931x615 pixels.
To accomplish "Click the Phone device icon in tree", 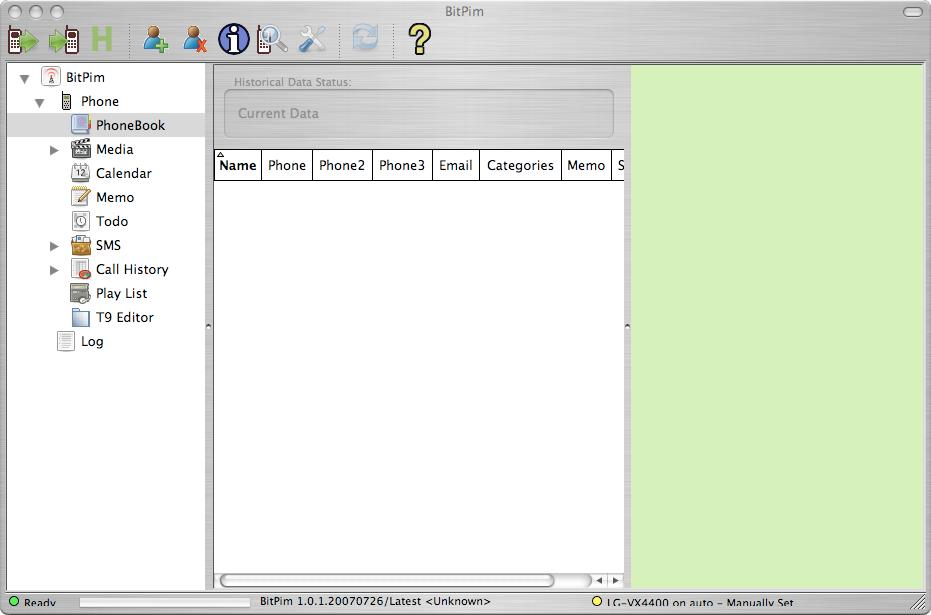I will tap(66, 101).
